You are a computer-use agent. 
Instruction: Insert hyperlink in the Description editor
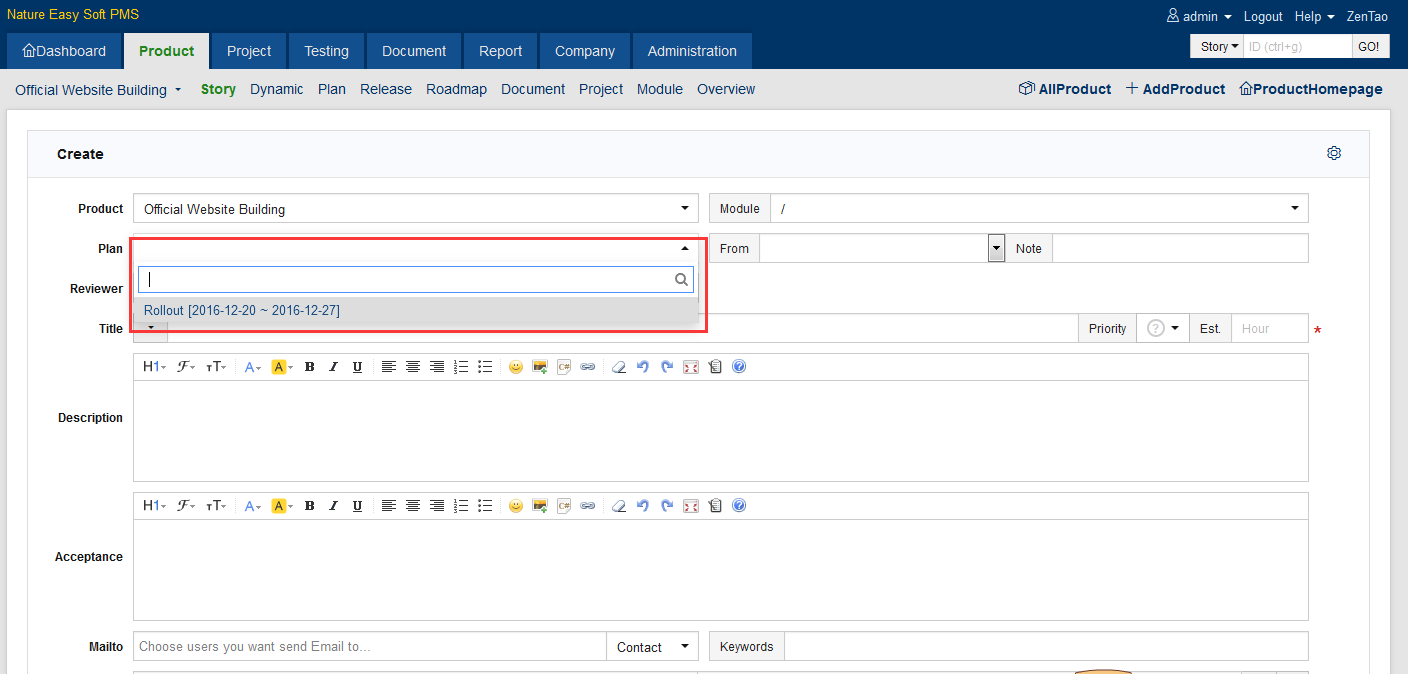click(x=588, y=367)
